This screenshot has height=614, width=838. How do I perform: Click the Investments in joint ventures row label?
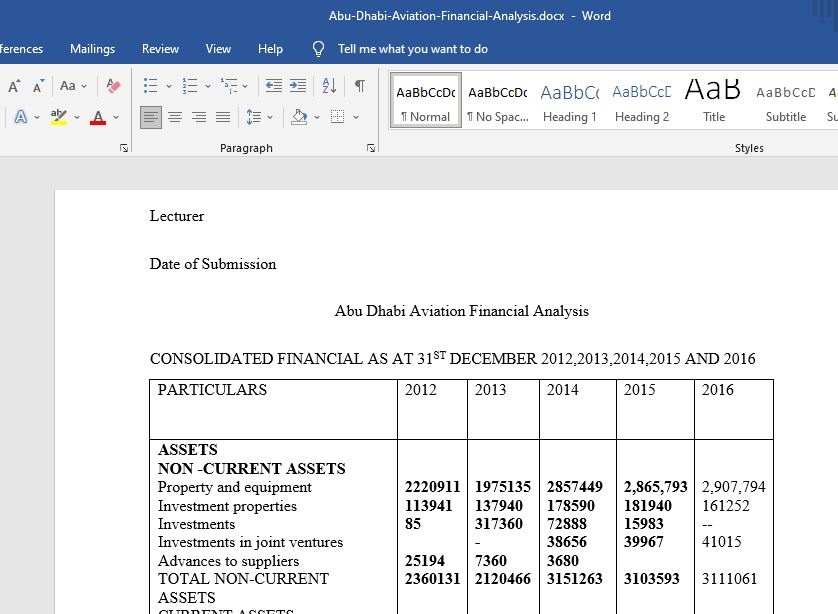(x=250, y=542)
